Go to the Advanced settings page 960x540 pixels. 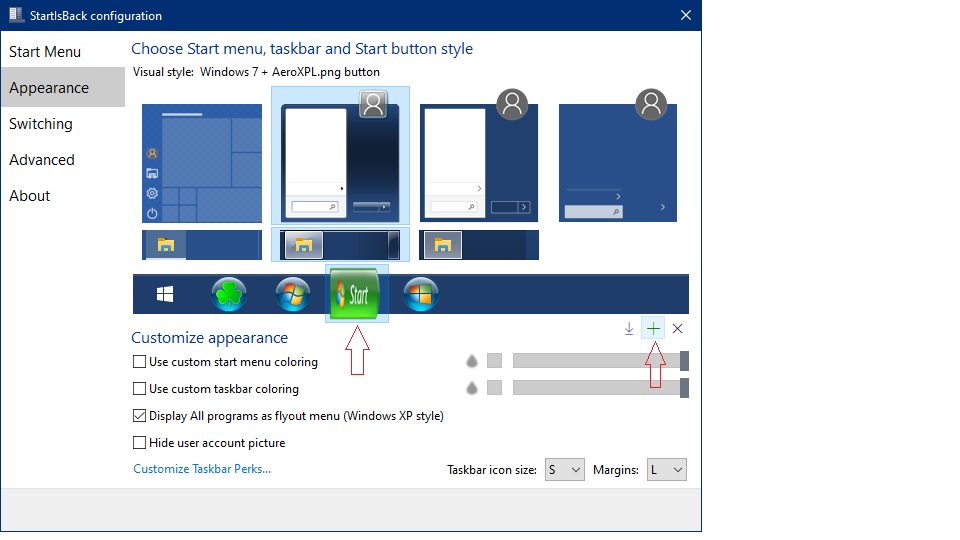pyautogui.click(x=62, y=160)
